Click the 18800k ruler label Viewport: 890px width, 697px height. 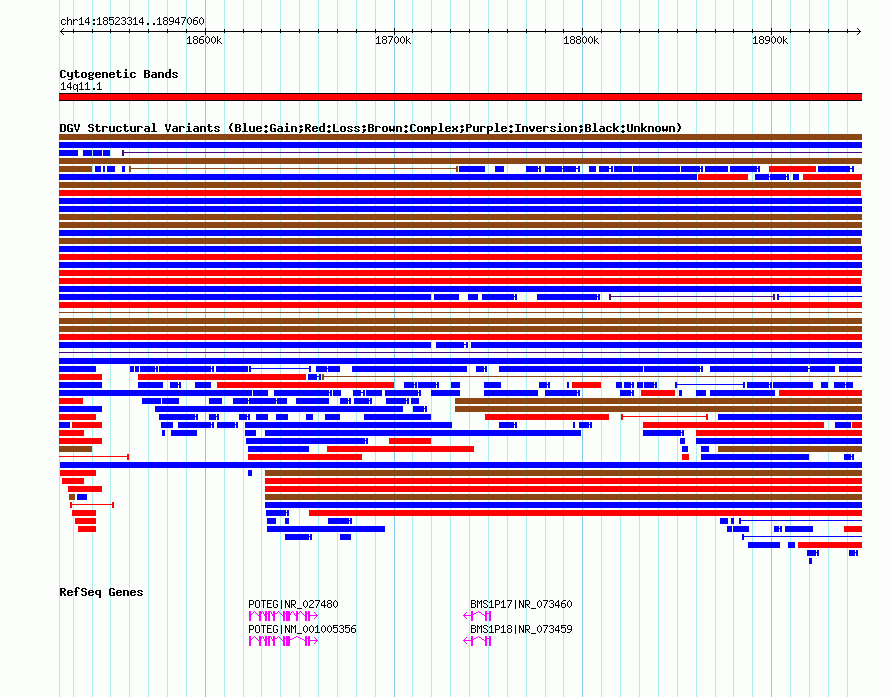pos(581,40)
